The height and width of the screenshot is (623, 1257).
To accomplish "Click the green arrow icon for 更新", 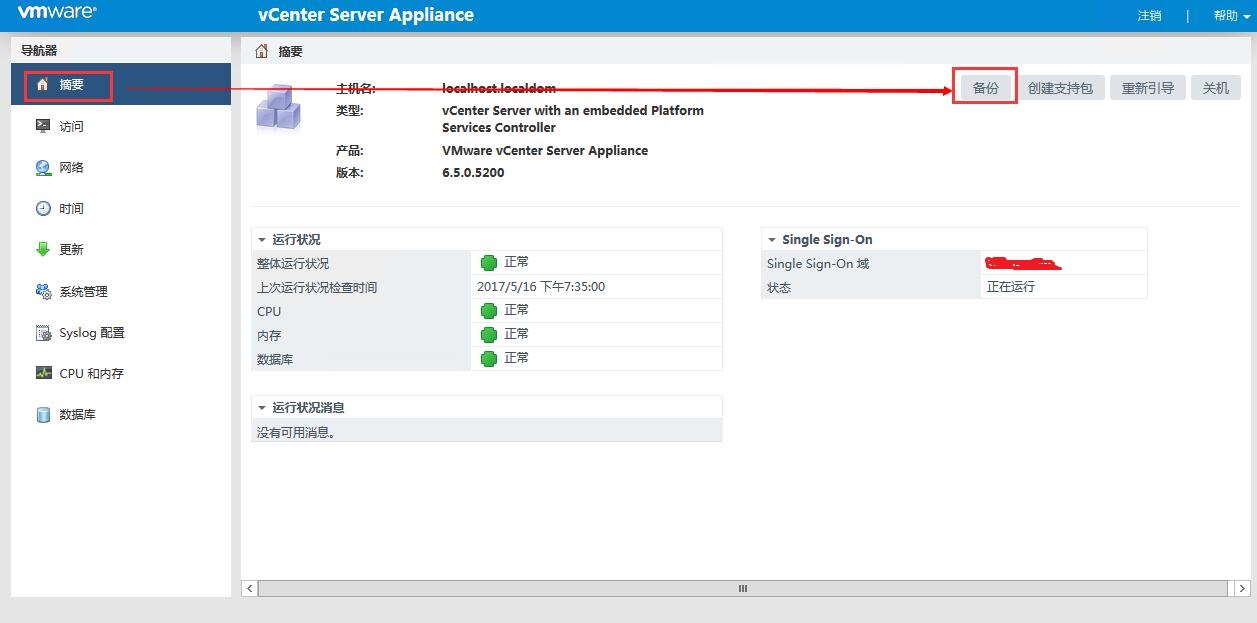I will 43,250.
